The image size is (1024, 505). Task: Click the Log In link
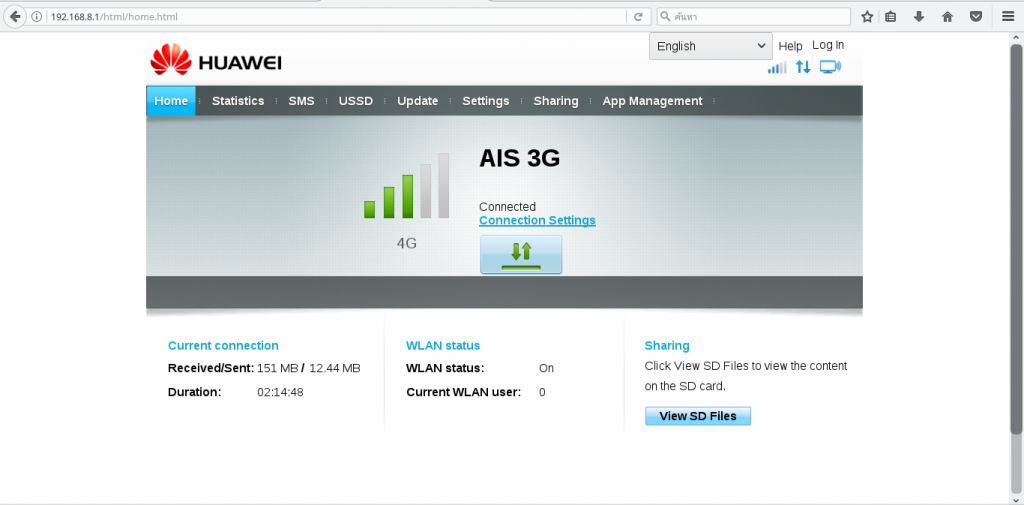pos(828,44)
